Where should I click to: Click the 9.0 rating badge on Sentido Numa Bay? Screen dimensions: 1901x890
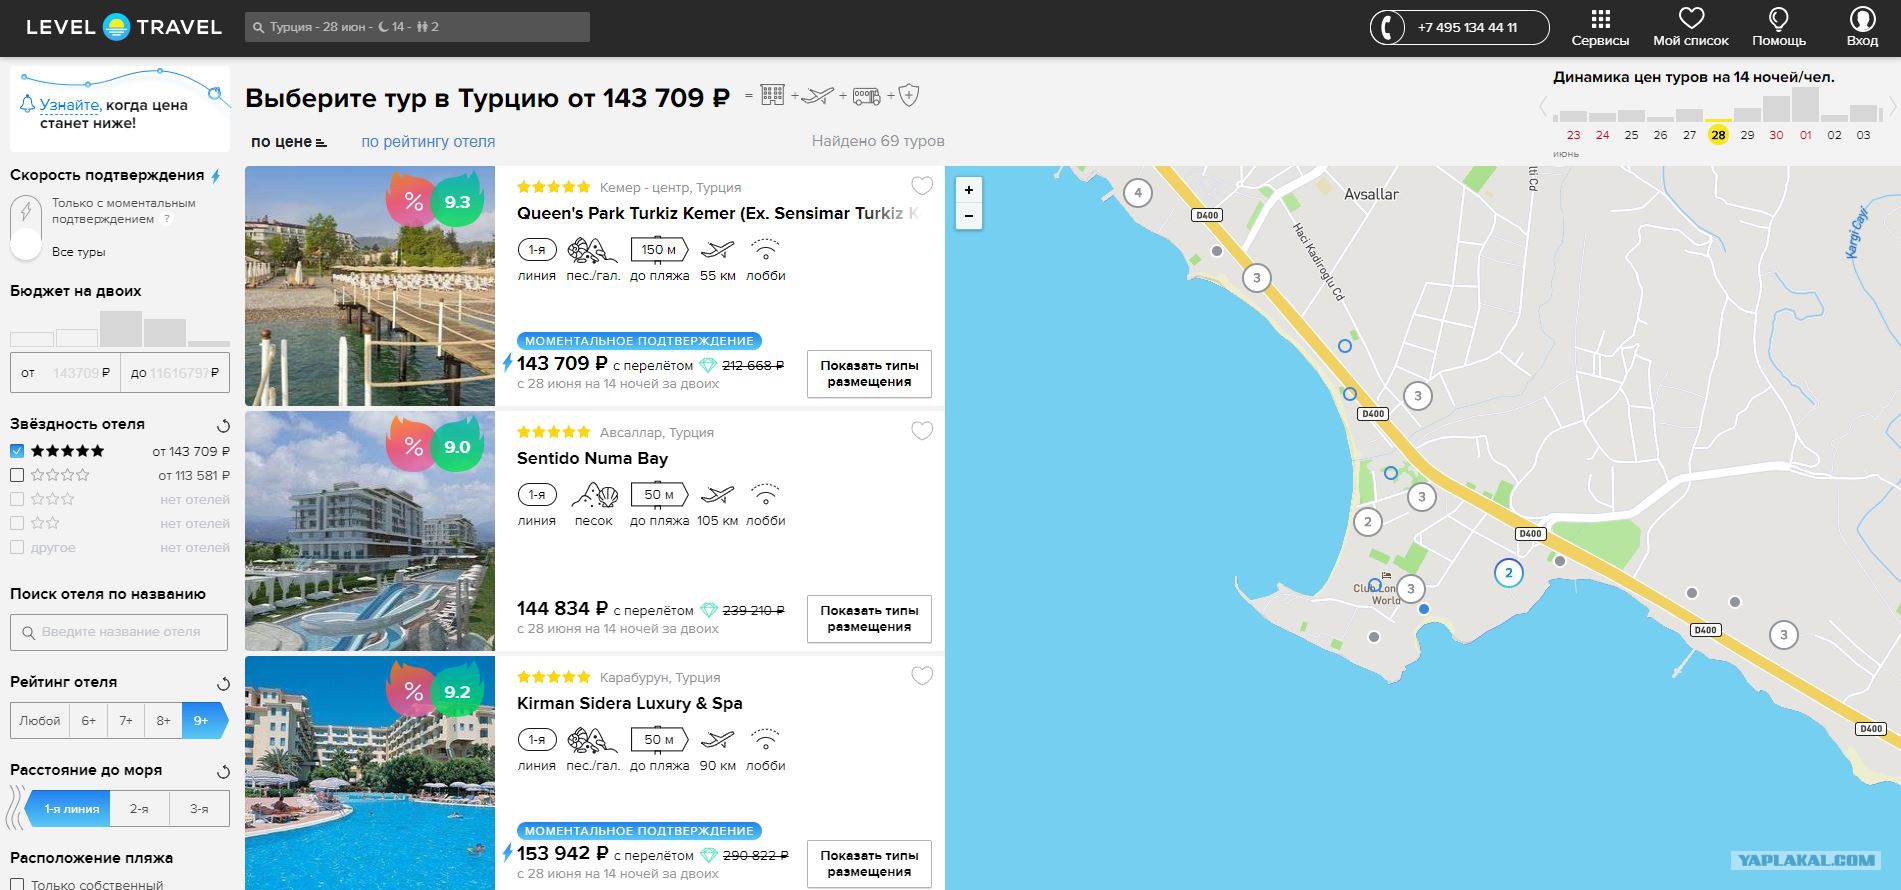(457, 446)
